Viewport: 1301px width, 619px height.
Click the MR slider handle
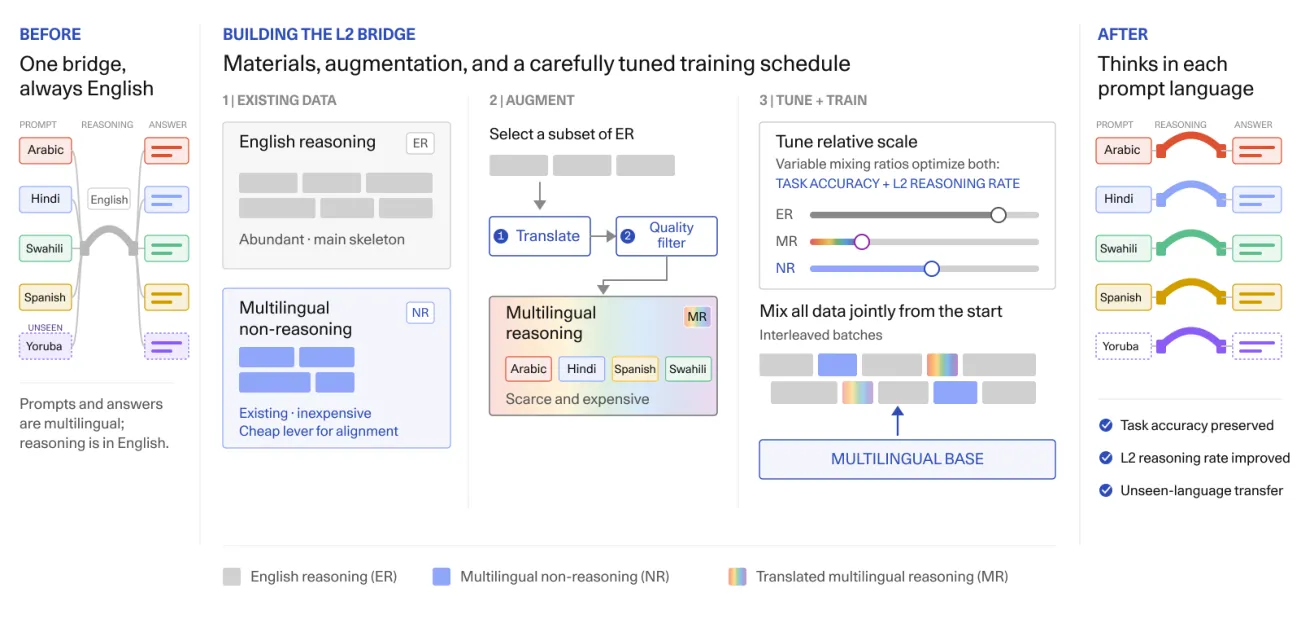click(861, 241)
